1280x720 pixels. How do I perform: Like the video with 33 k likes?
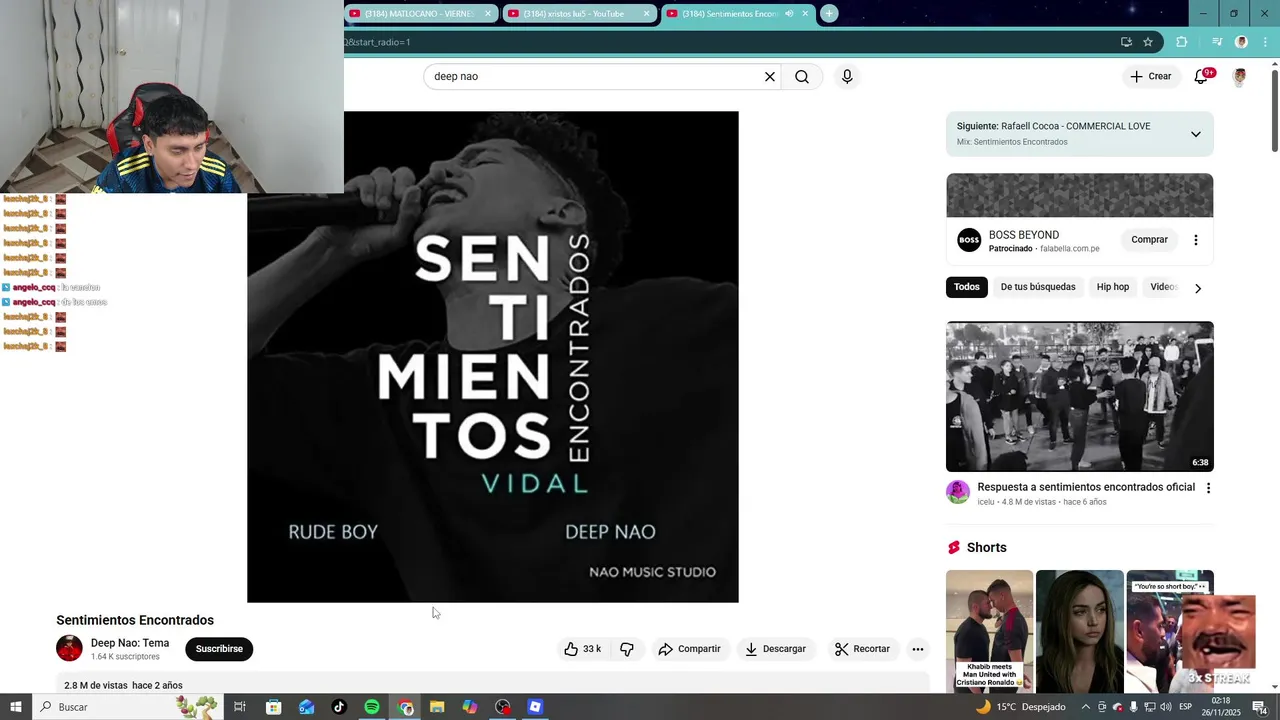click(583, 649)
